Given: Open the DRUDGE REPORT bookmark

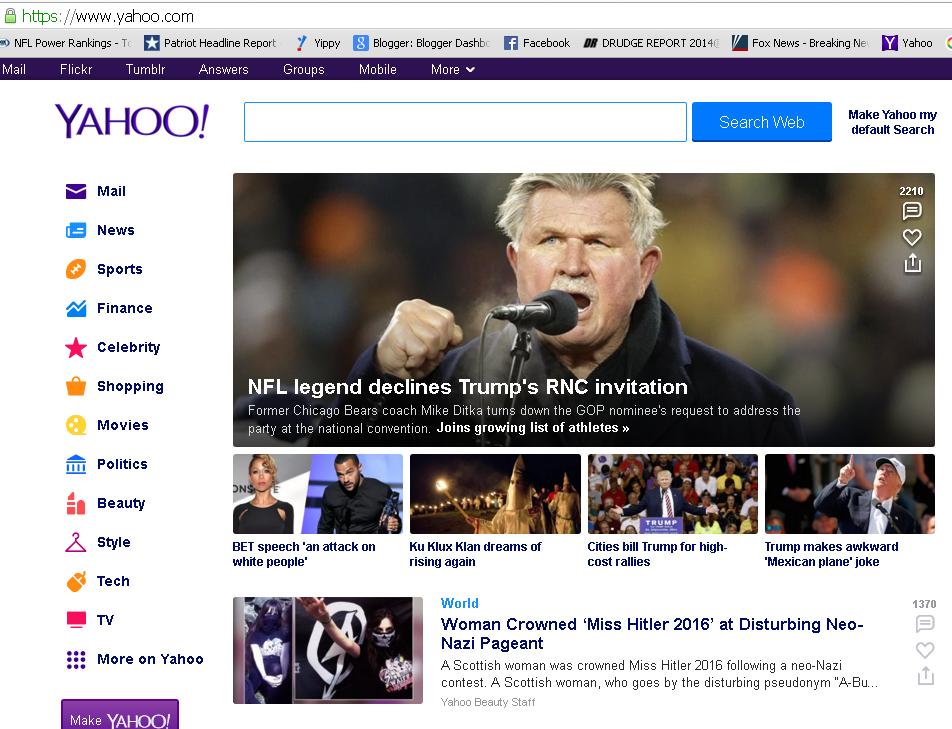Looking at the screenshot, I should (648, 43).
